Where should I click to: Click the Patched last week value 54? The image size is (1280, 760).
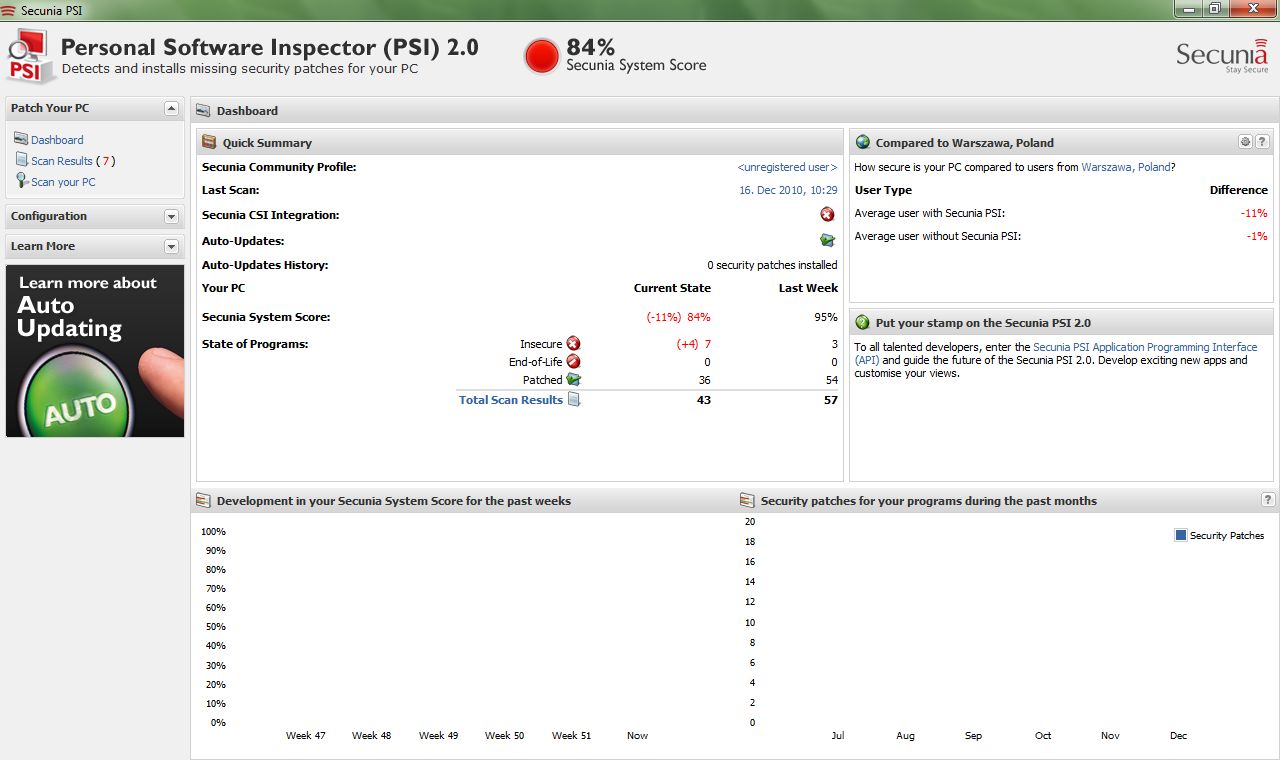831,380
